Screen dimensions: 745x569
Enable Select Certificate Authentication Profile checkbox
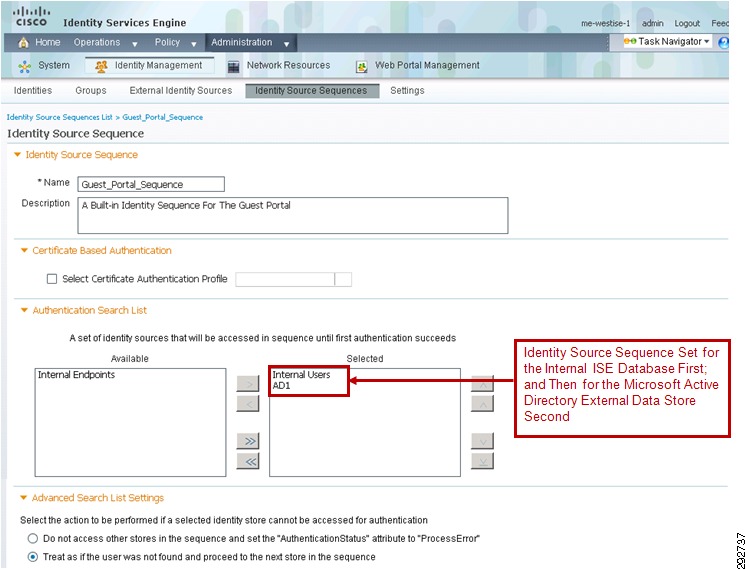coord(52,279)
